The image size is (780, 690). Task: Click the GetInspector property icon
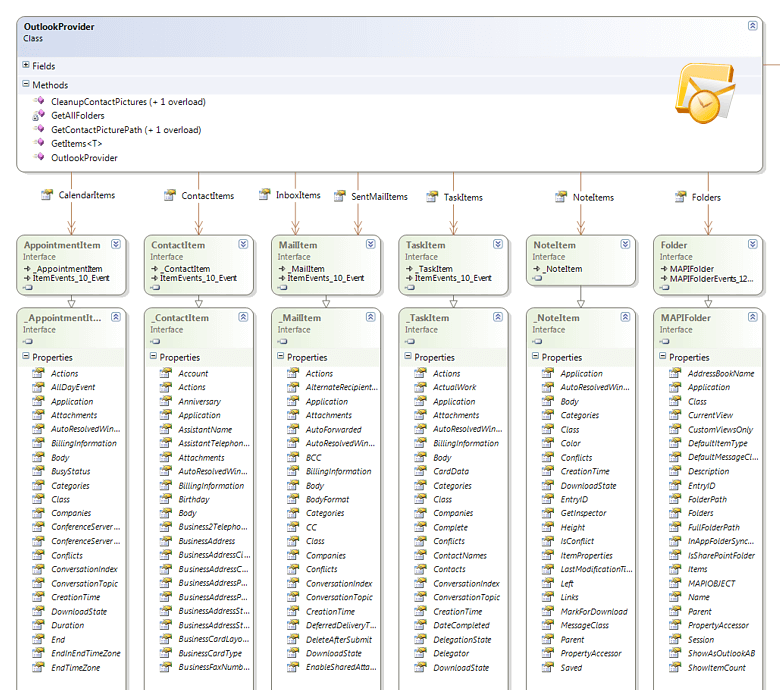point(548,513)
